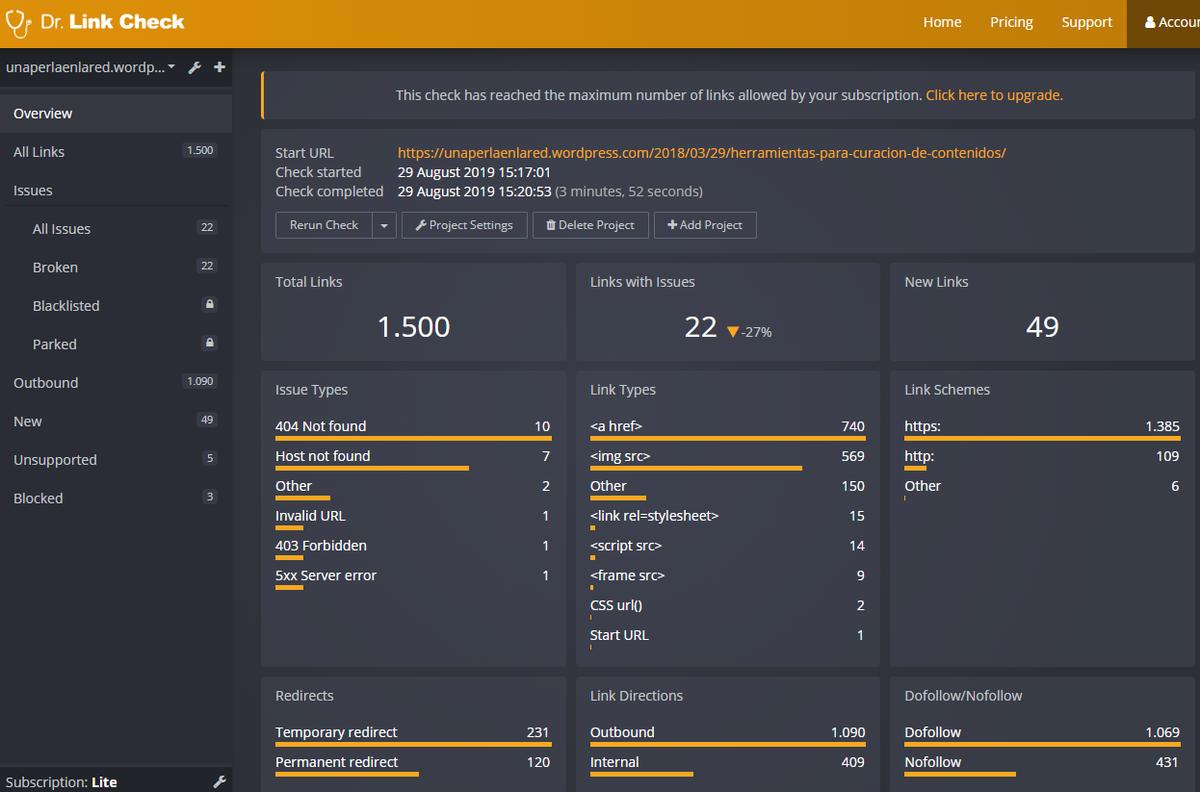Click the Dr. Link Check stethoscope logo
This screenshot has height=792, width=1200.
(x=20, y=22)
